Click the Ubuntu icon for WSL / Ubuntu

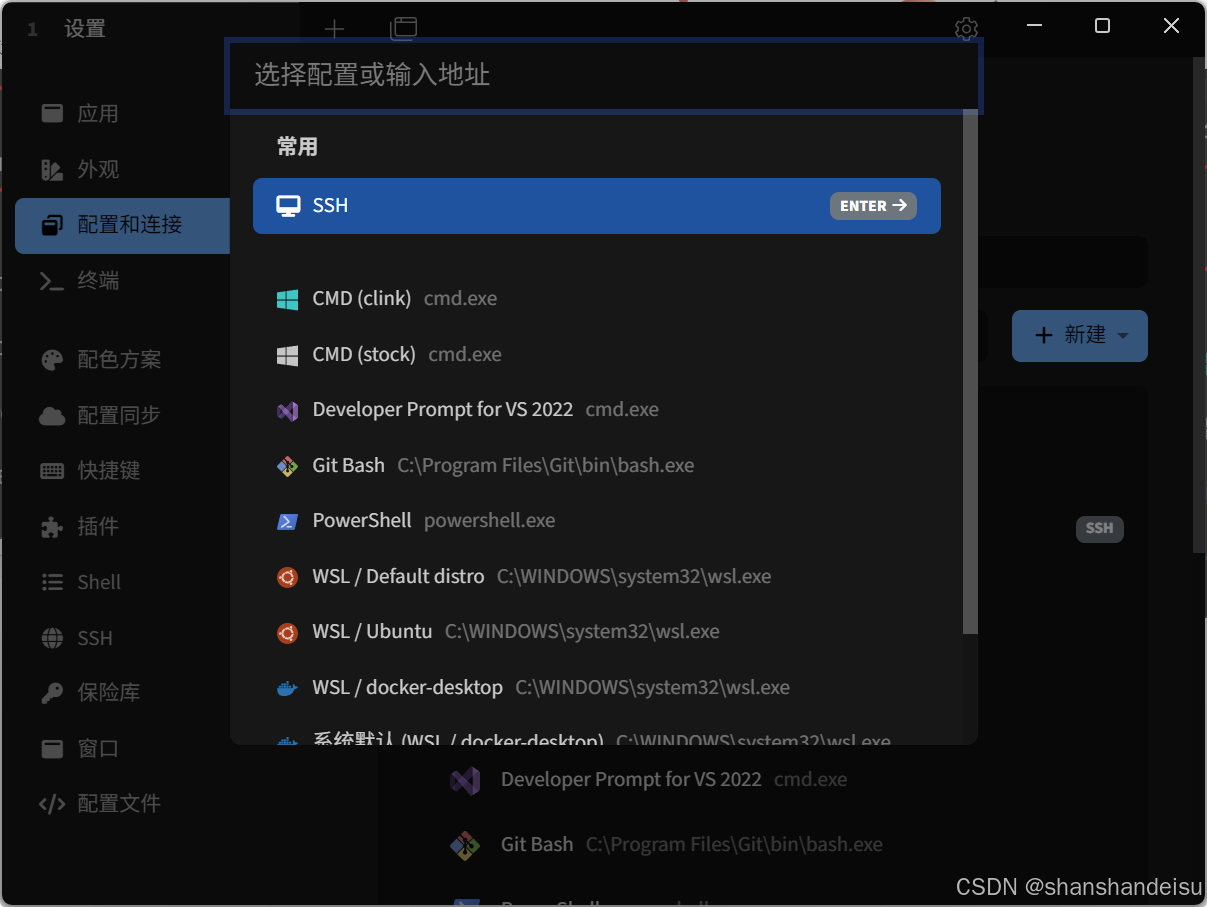[288, 632]
